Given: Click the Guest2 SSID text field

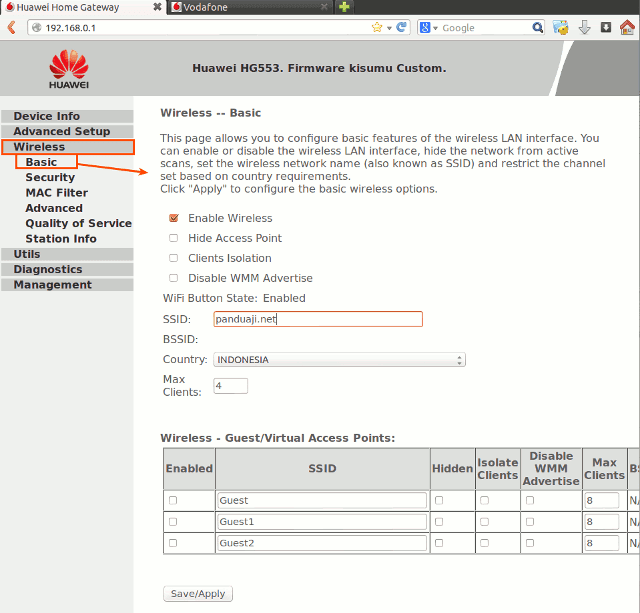Looking at the screenshot, I should (322, 543).
